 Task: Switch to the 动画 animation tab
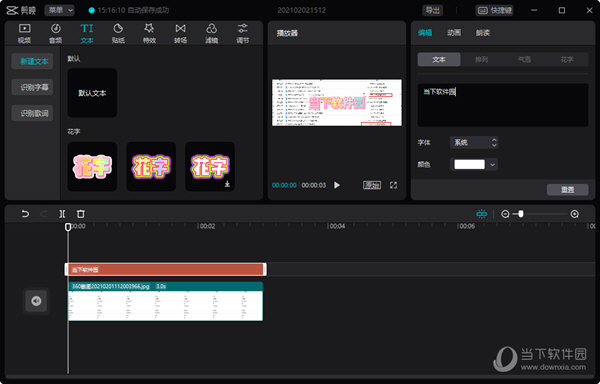tap(454, 33)
